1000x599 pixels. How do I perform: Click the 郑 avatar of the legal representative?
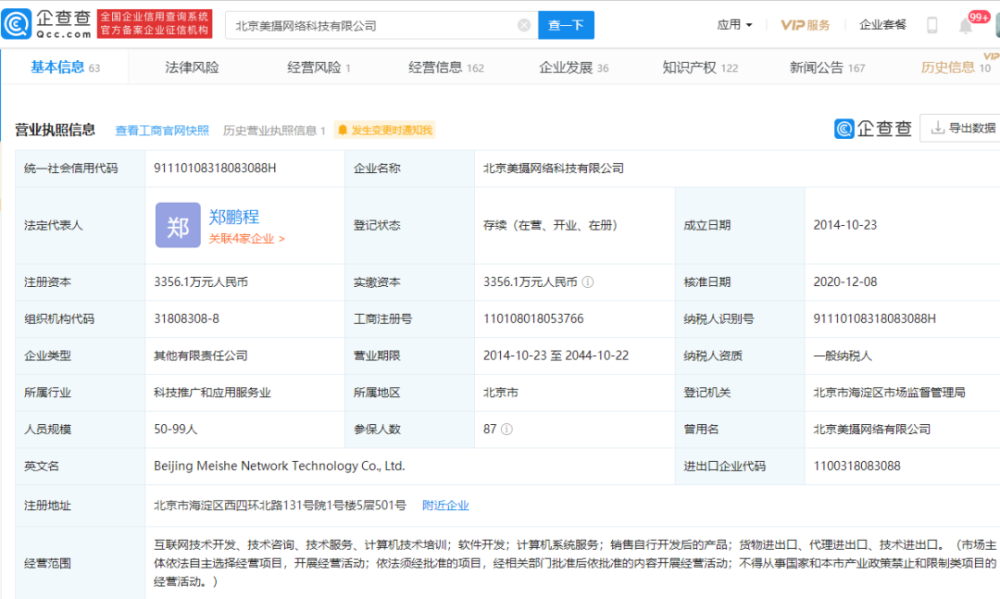pos(177,226)
